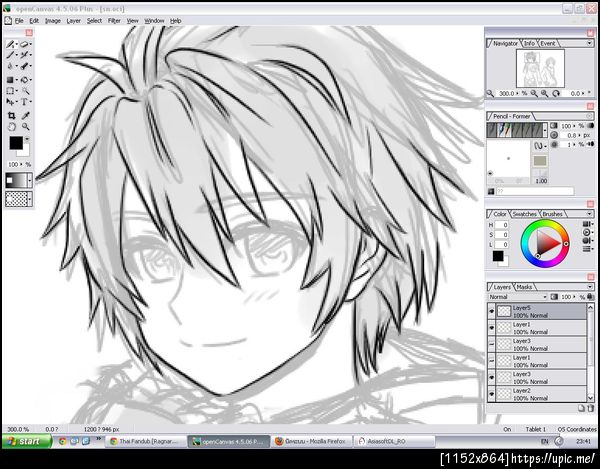This screenshot has width=600, height=469.
Task: Hide Layer2 using its eye icon
Action: click(492, 394)
